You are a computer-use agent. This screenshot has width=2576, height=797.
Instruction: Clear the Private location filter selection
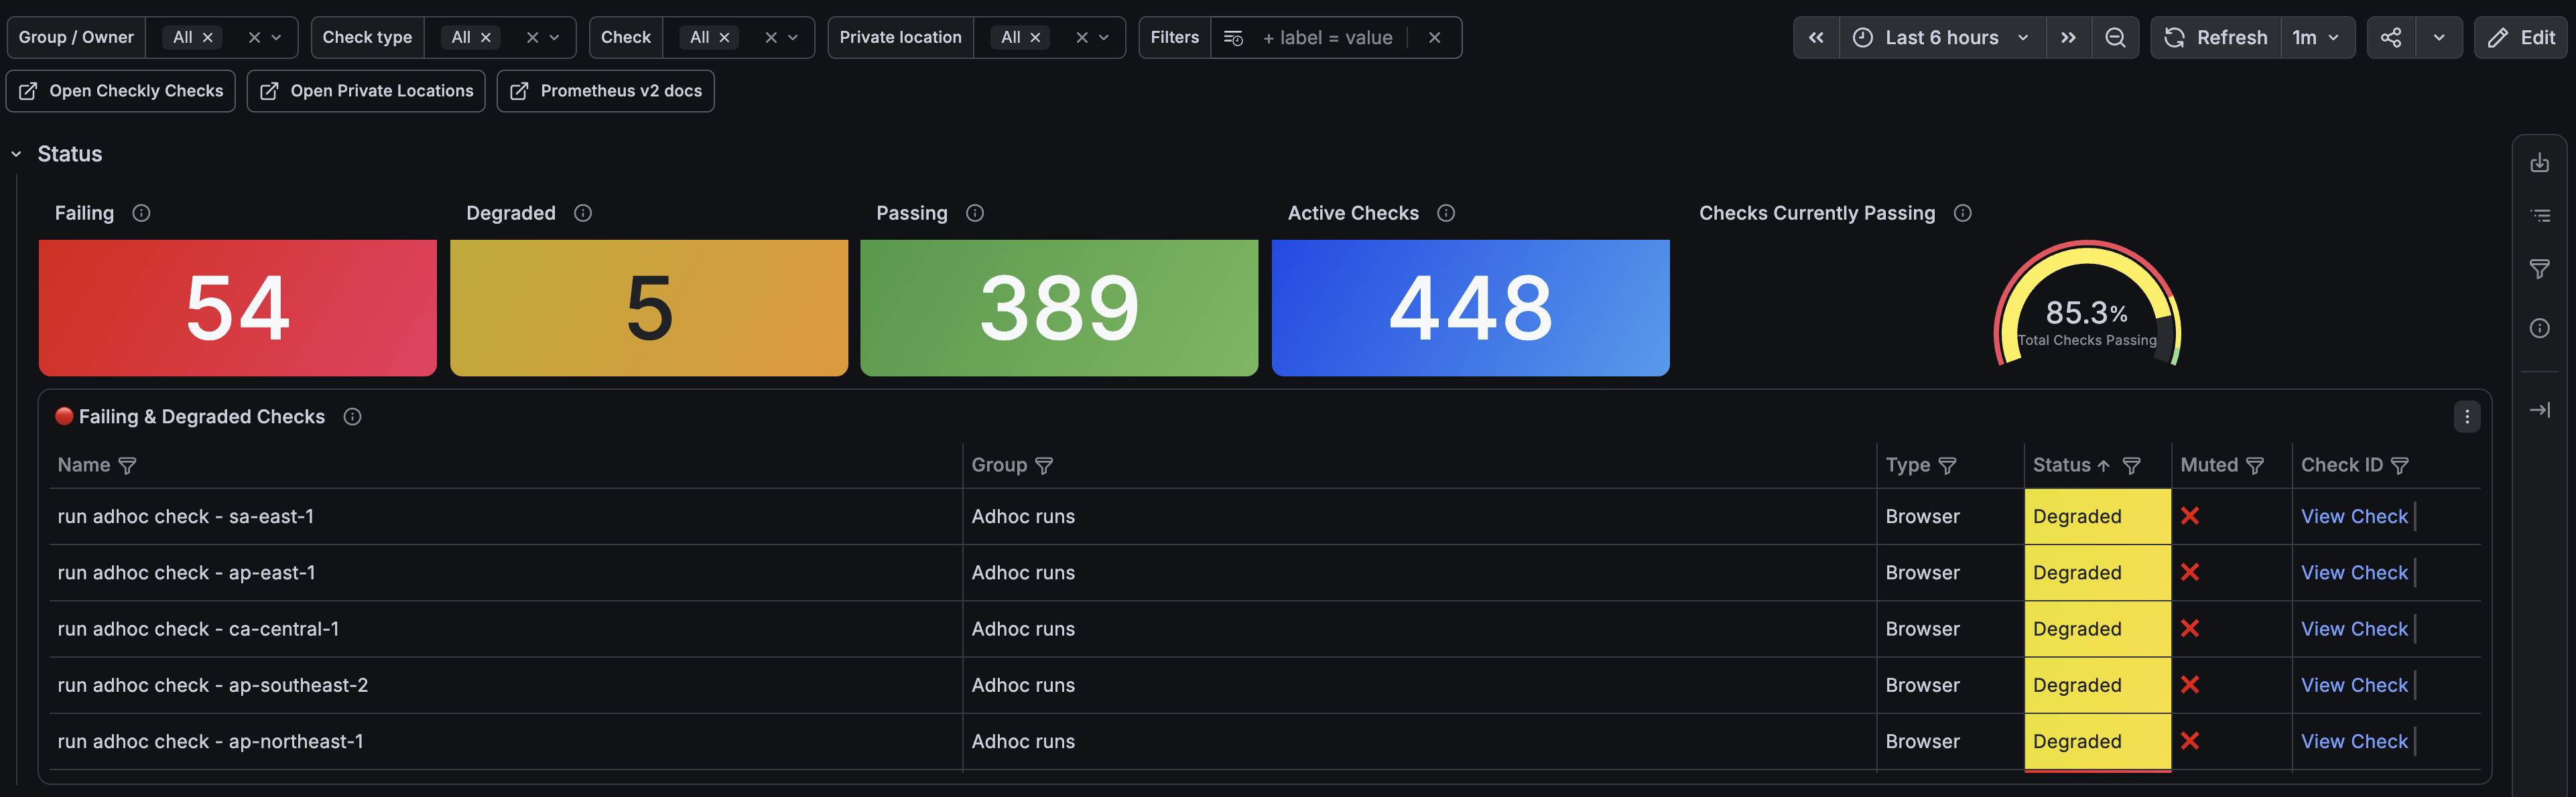tap(1081, 38)
